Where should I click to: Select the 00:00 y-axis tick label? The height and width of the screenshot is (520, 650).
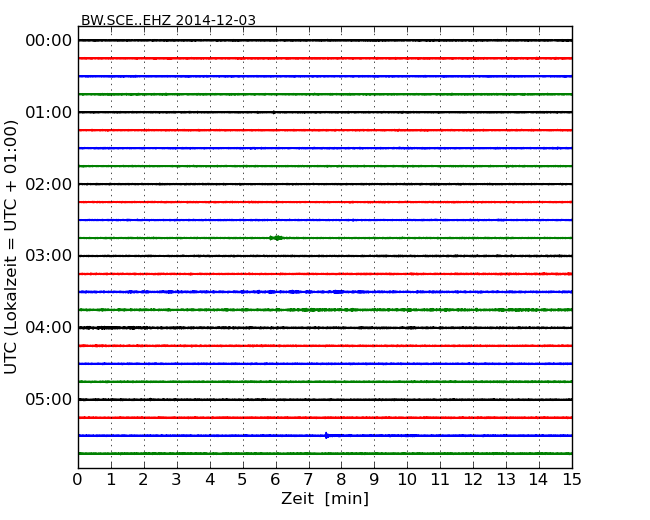pyautogui.click(x=48, y=40)
